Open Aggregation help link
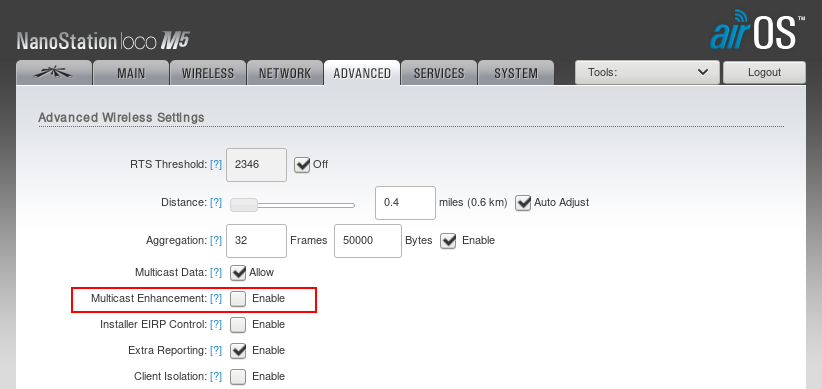 216,241
